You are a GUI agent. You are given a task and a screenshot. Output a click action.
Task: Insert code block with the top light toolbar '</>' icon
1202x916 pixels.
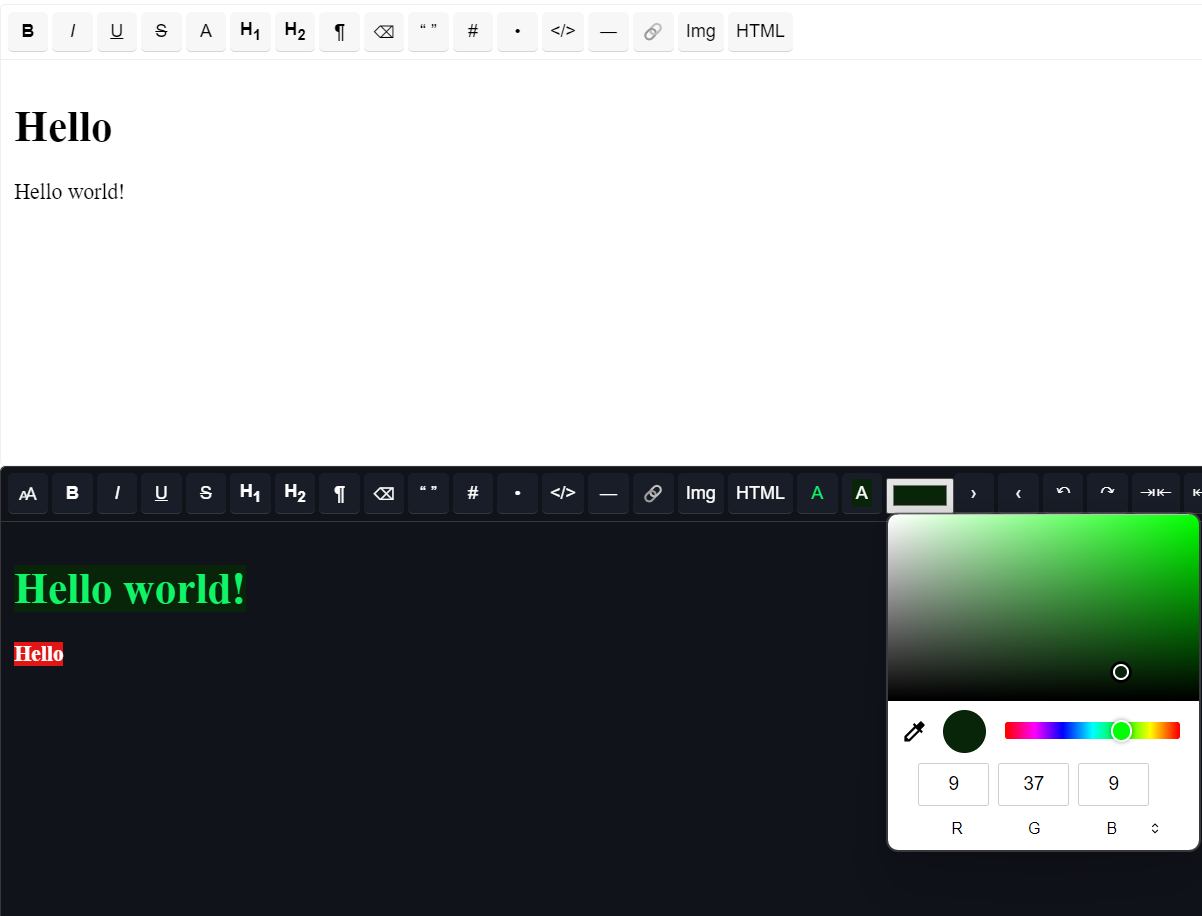pyautogui.click(x=563, y=32)
